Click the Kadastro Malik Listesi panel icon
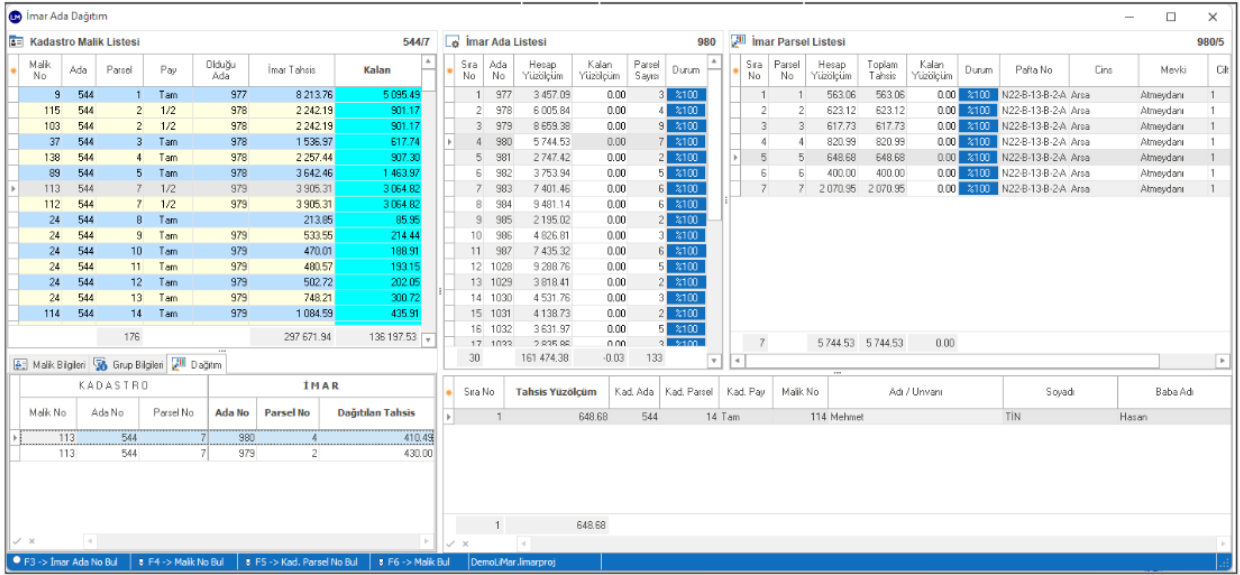This screenshot has height=575, width=1240. tap(16, 42)
